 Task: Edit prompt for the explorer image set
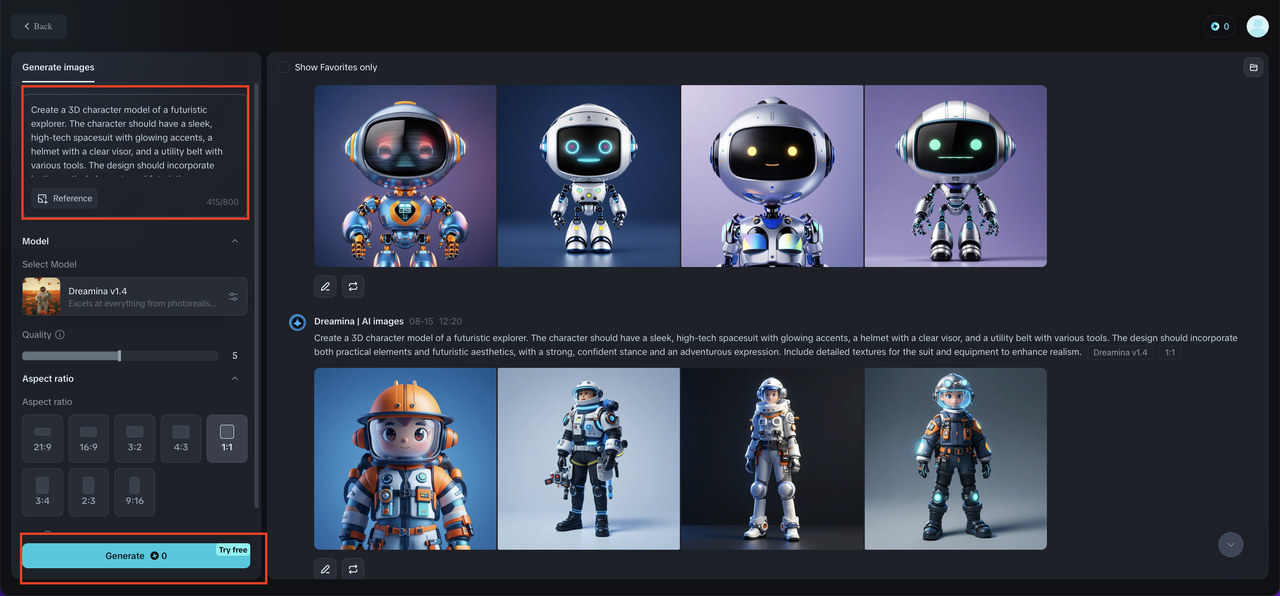point(325,569)
